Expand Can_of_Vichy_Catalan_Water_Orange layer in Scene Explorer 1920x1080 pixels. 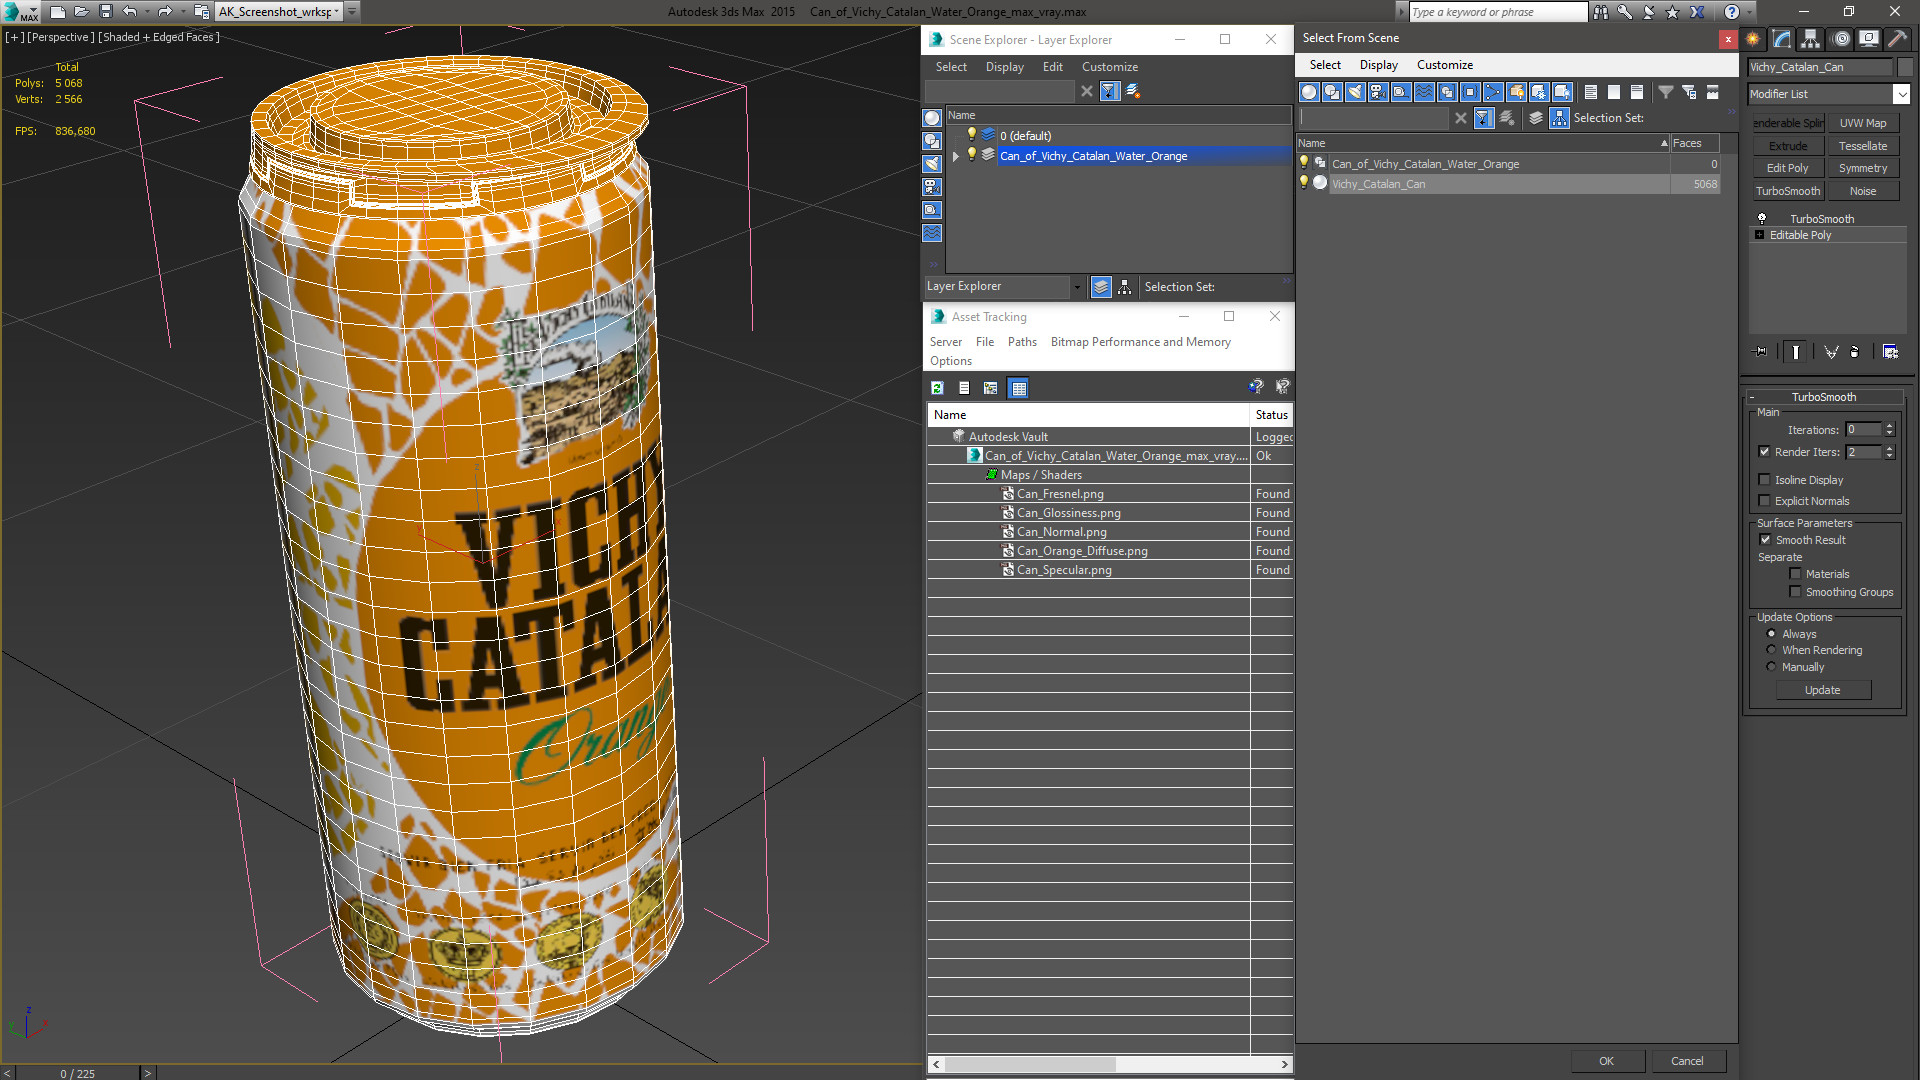956,156
